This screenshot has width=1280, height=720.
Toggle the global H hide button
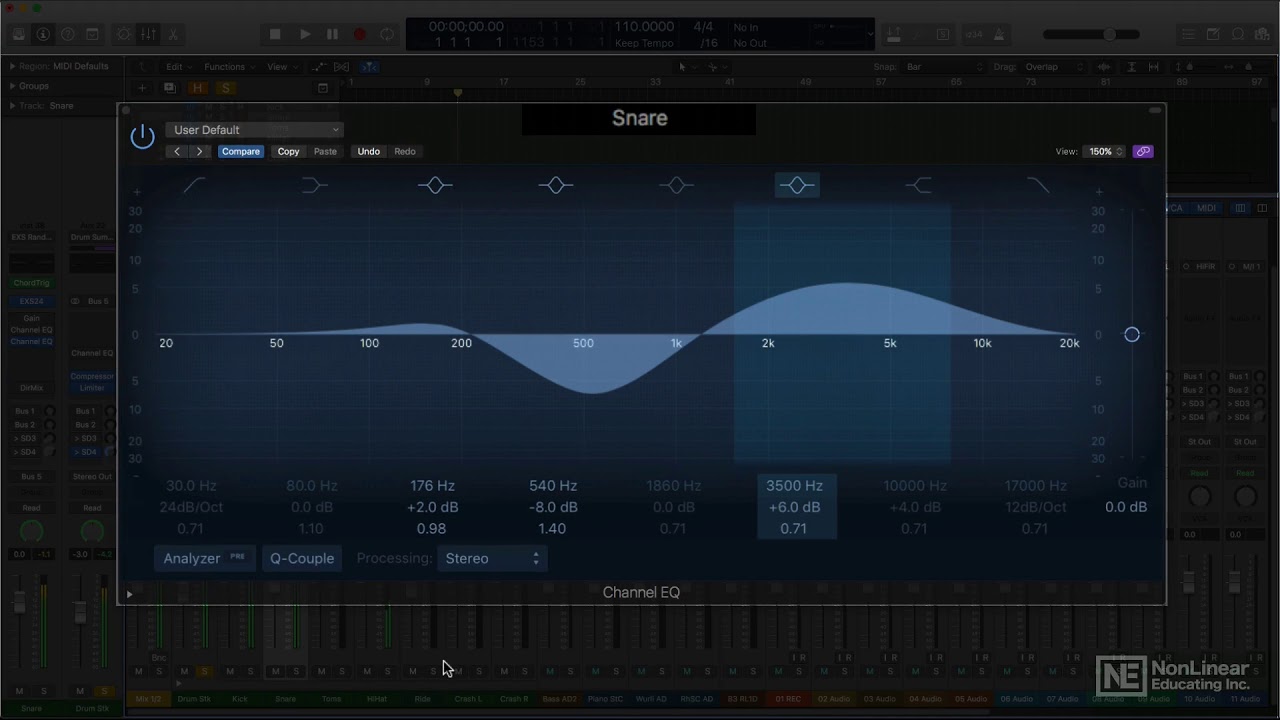pyautogui.click(x=198, y=88)
